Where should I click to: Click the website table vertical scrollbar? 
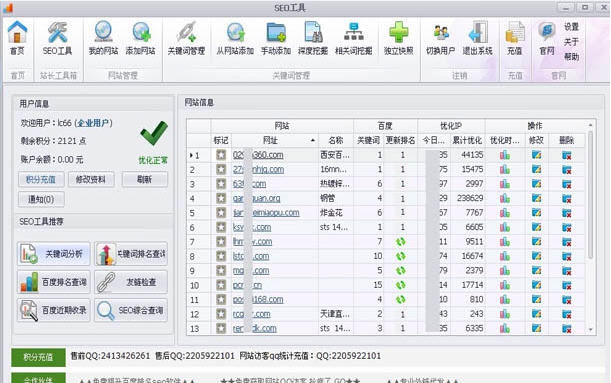(590, 195)
